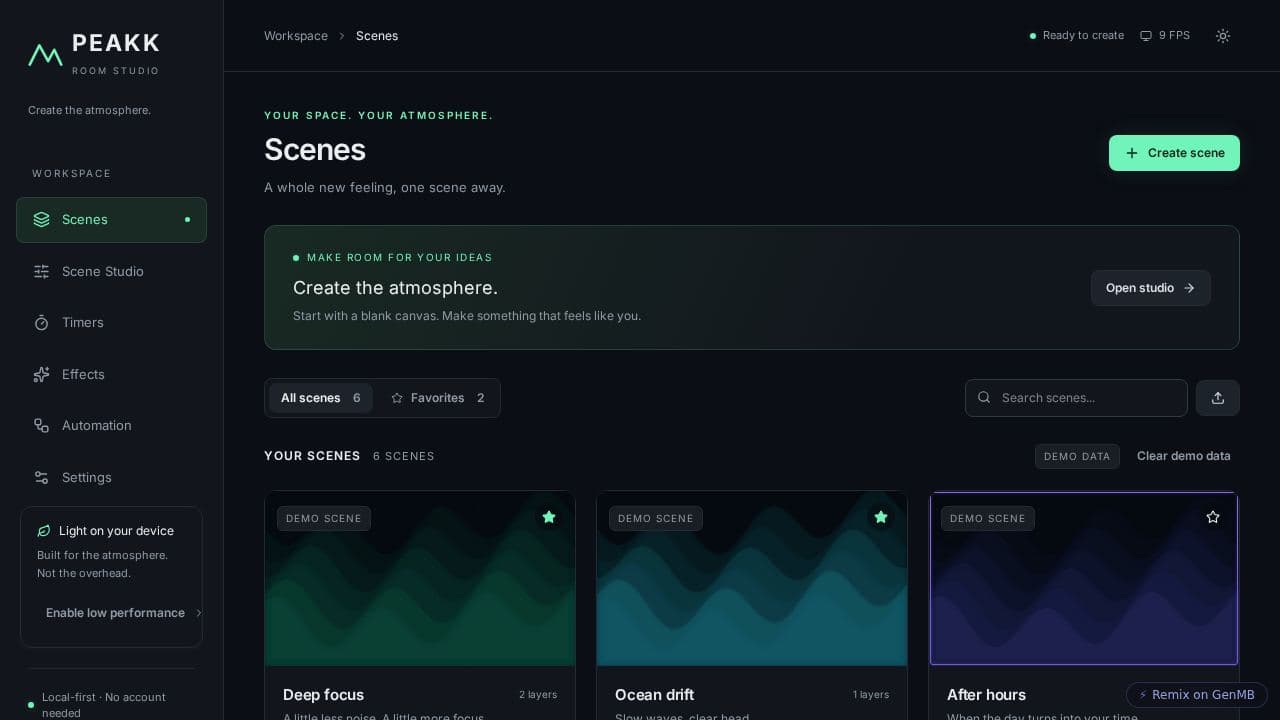The width and height of the screenshot is (1280, 720).
Task: Click the Scenes breadcrumb text
Action: coord(377,36)
